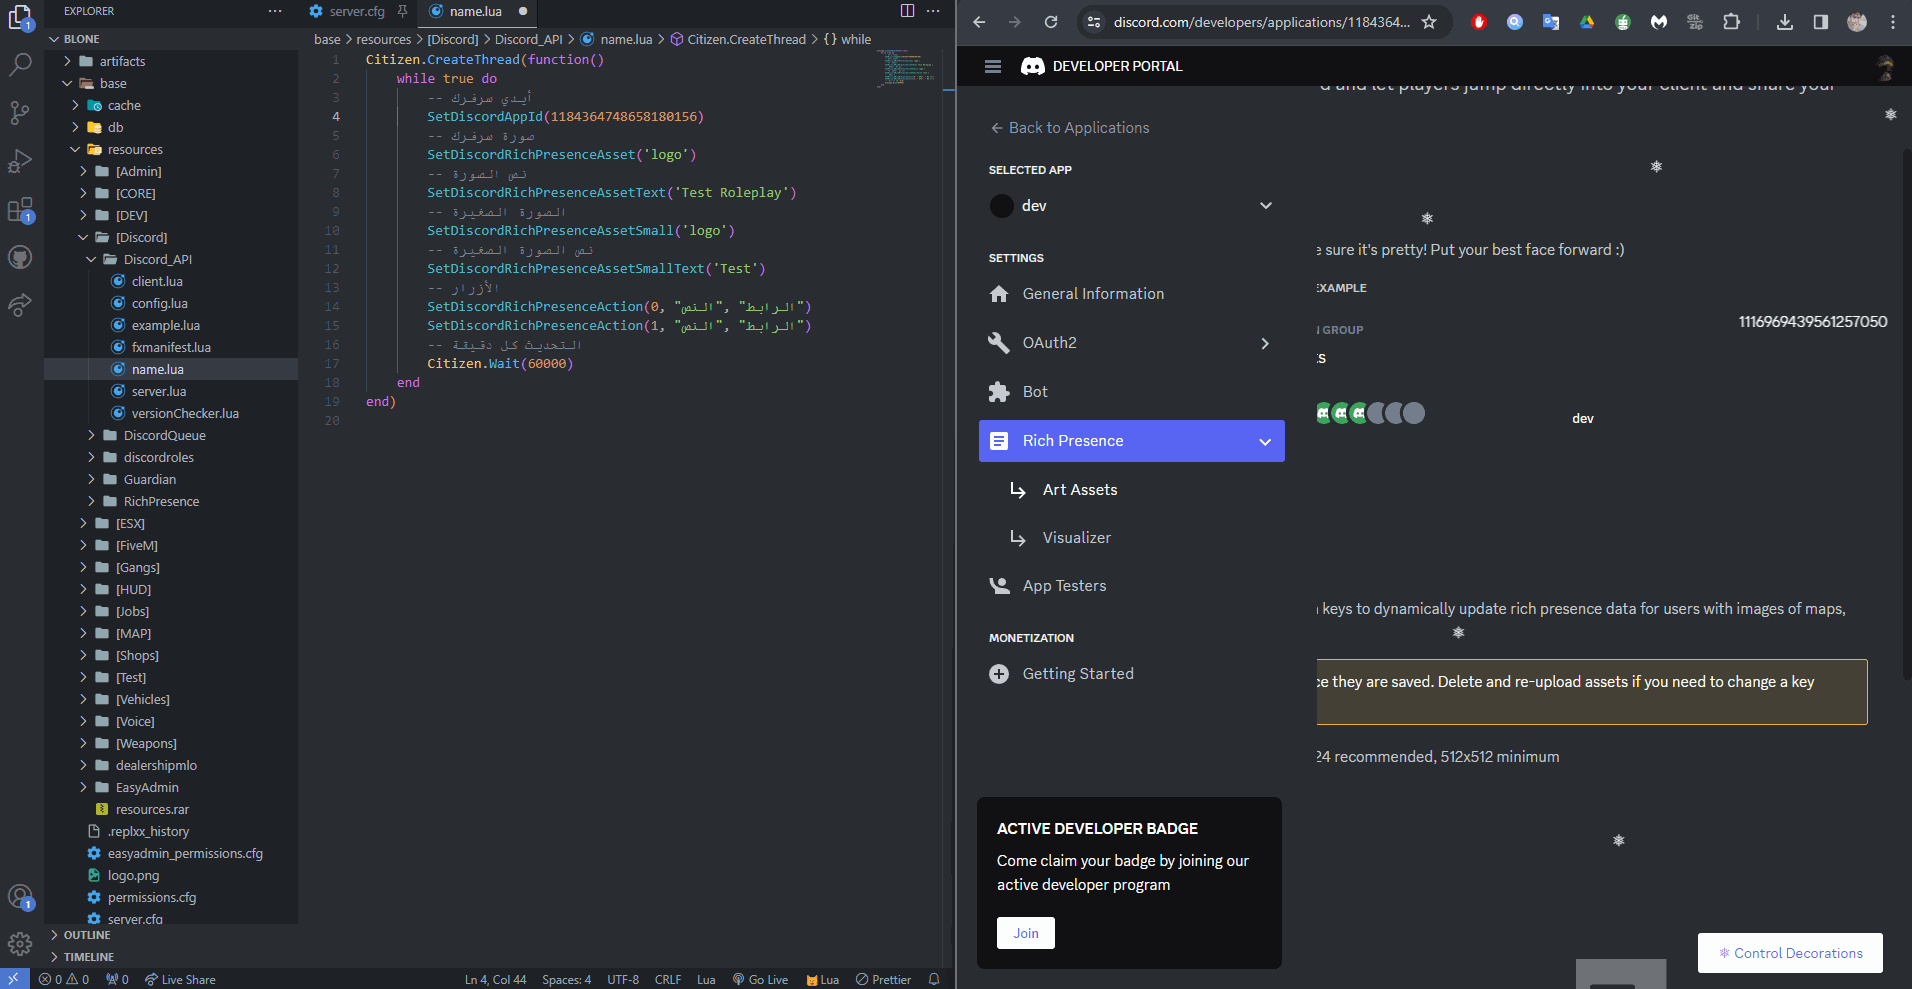Click Spaces: 4 indentation indicator
Screen dimensions: 1912x989
[x=567, y=980]
